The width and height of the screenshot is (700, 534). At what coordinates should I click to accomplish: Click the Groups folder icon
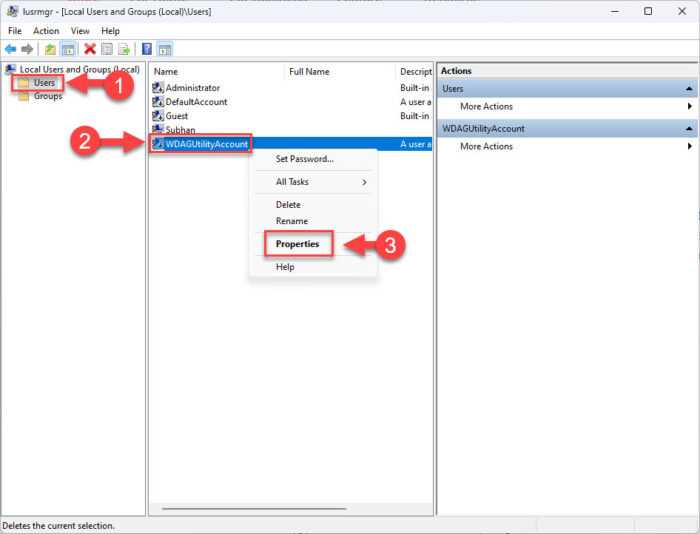pos(24,96)
